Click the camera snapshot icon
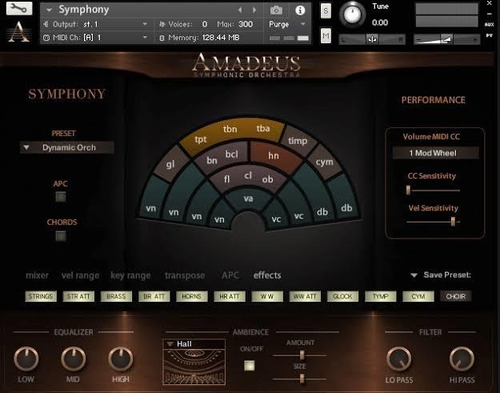Viewport: 500px width, 393px height. (276, 10)
